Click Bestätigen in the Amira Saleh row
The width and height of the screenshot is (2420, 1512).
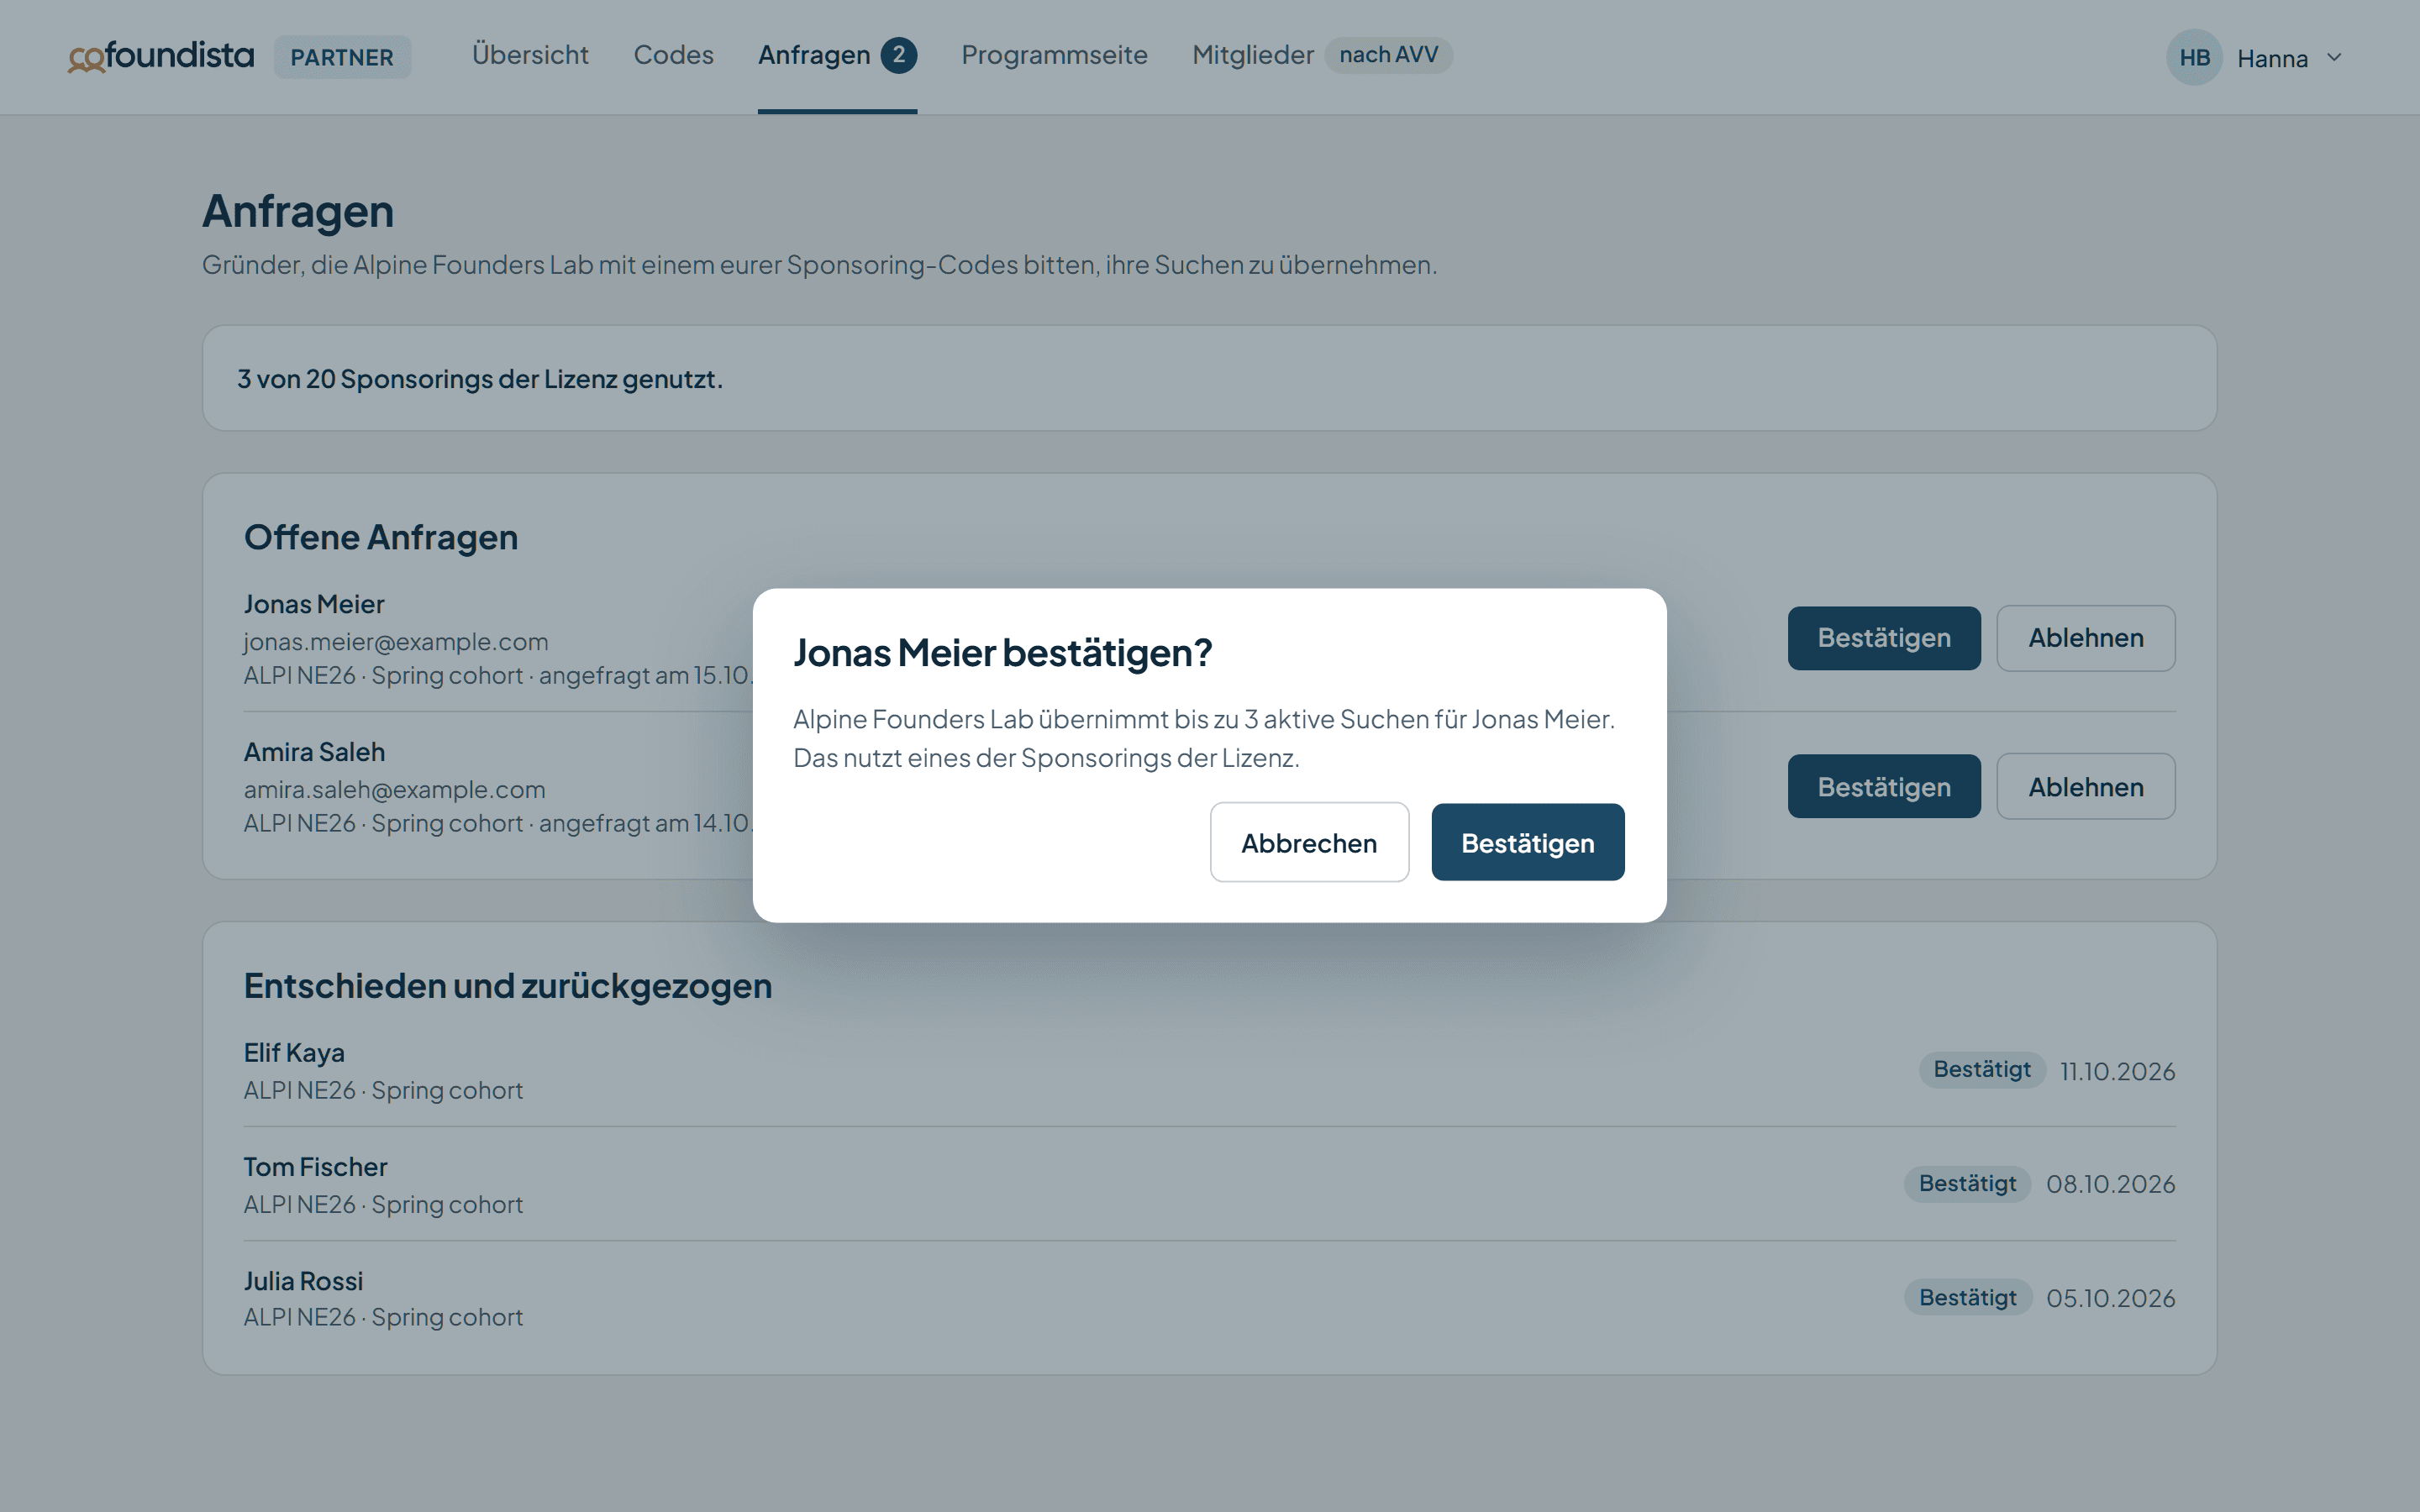1883,786
